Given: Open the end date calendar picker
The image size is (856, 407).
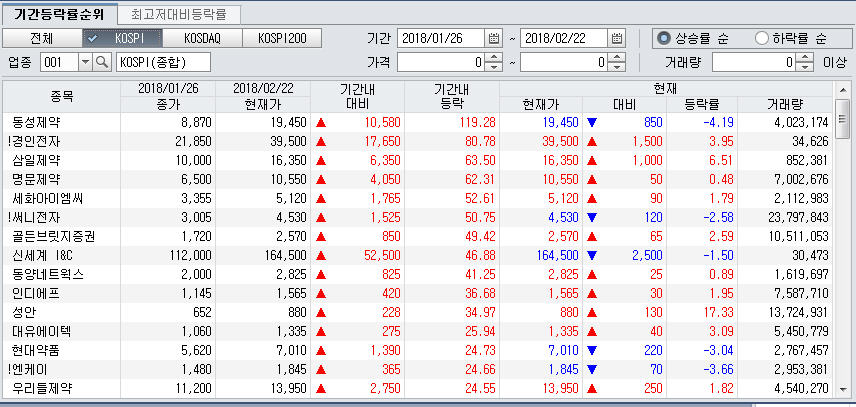Looking at the screenshot, I should [616, 38].
